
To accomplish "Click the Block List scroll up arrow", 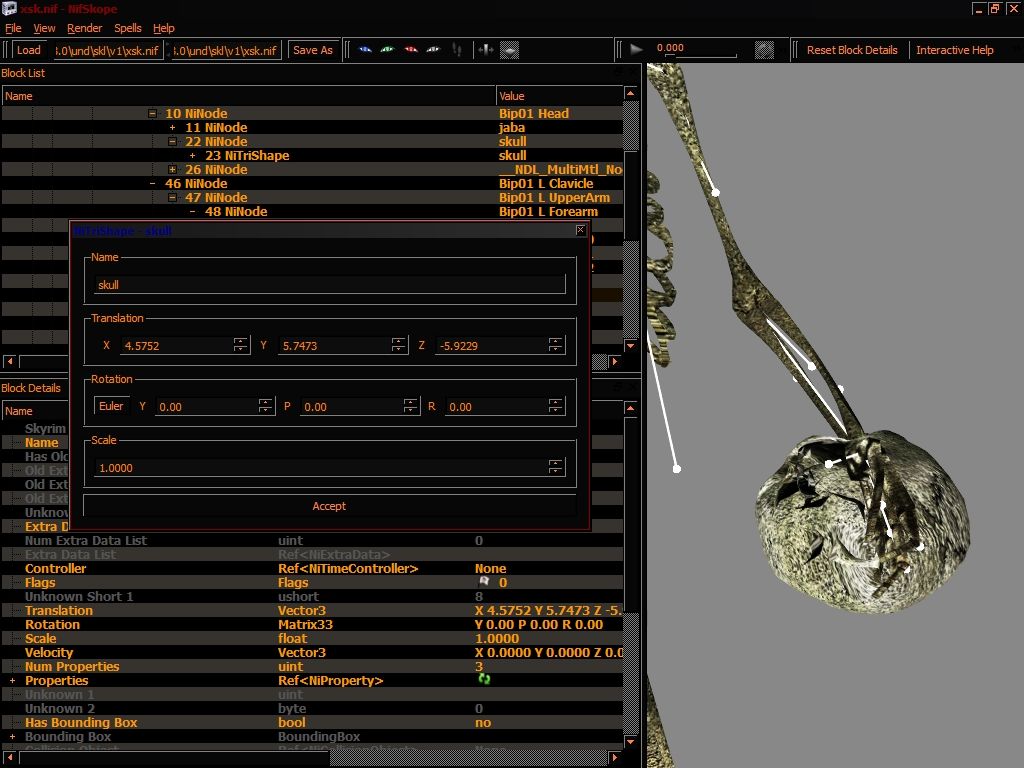I will tap(630, 93).
